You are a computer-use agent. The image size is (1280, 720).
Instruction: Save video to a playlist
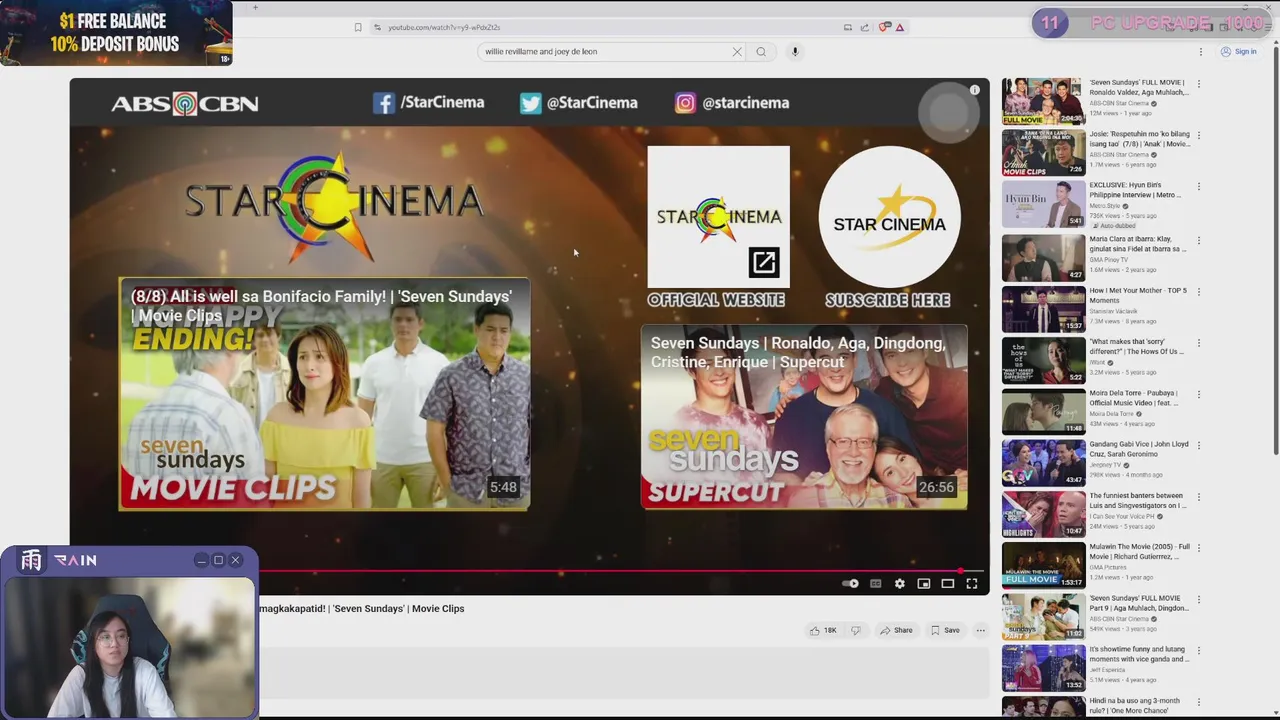point(945,630)
